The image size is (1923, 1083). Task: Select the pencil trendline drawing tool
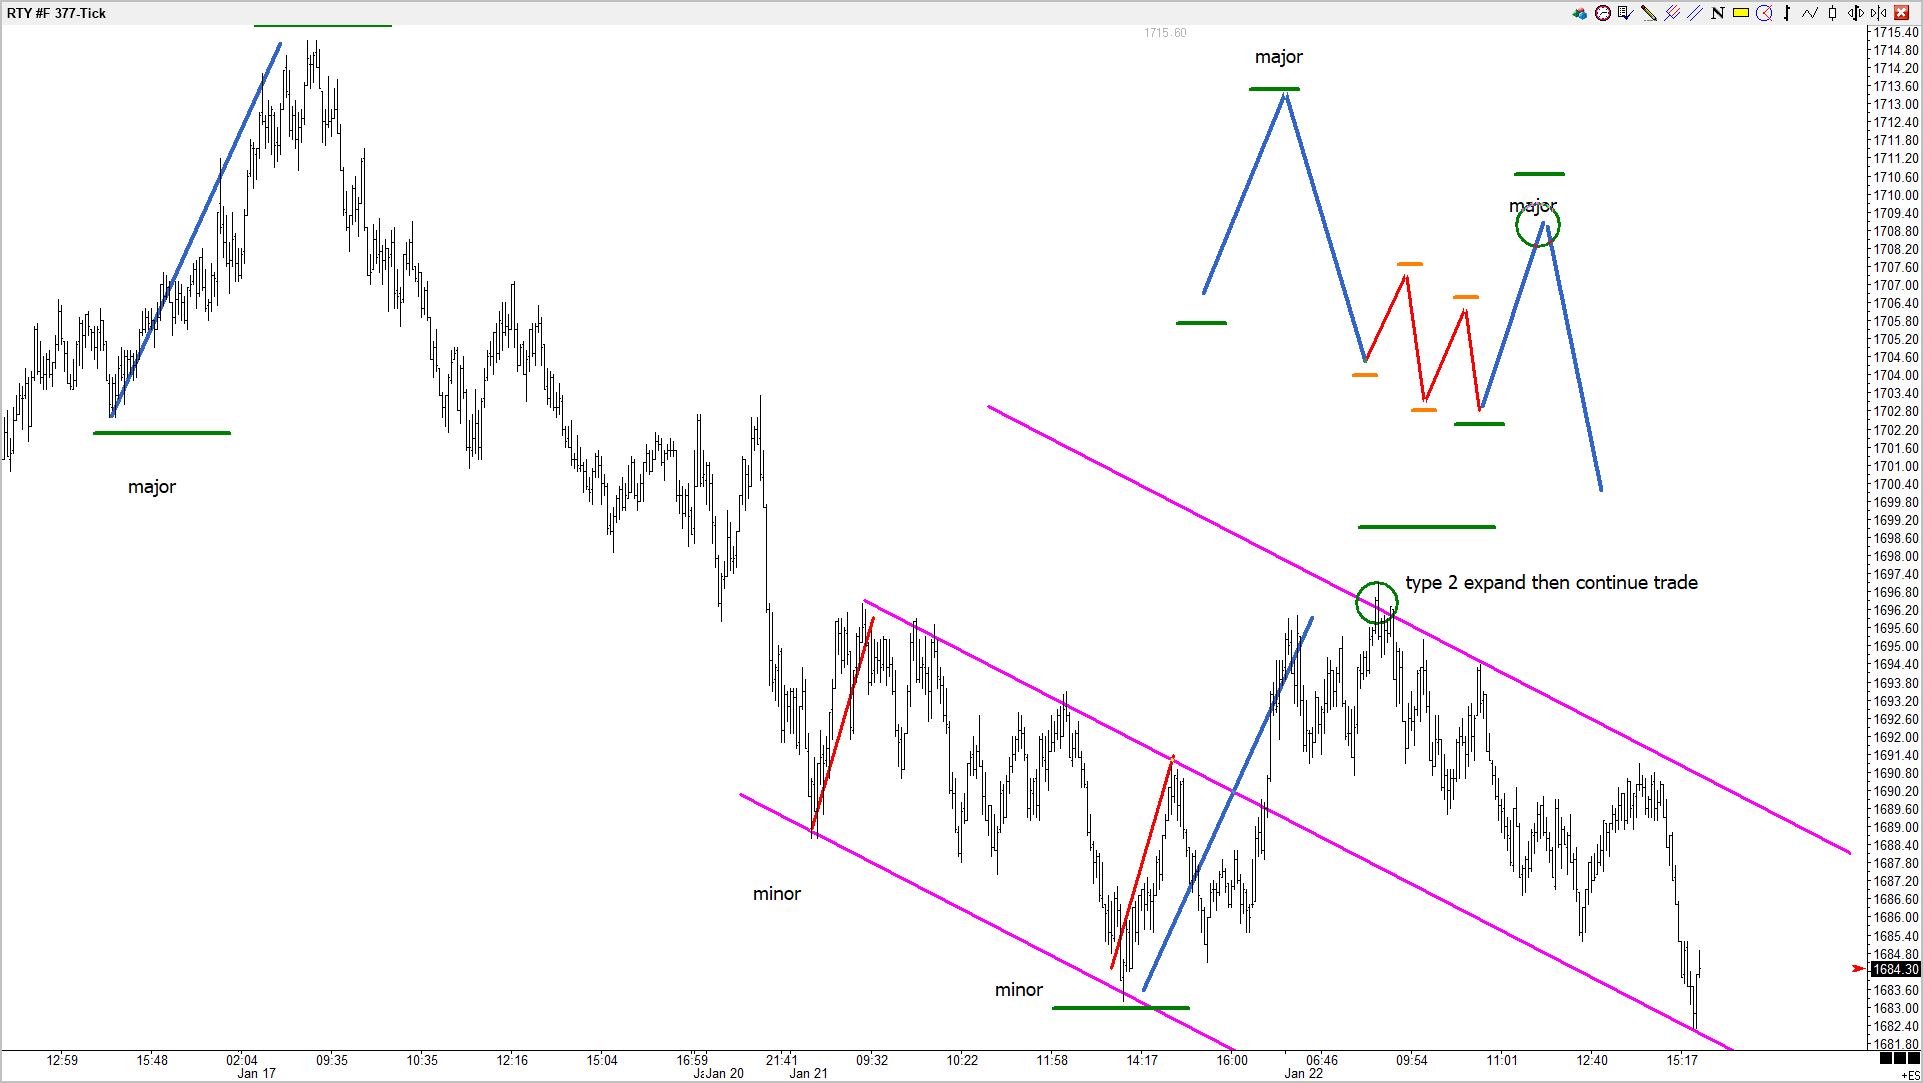pyautogui.click(x=1649, y=13)
